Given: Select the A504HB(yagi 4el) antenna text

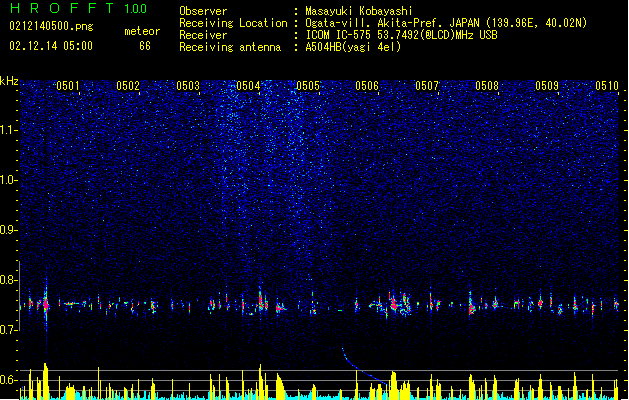Looking at the screenshot, I should tap(353, 47).
